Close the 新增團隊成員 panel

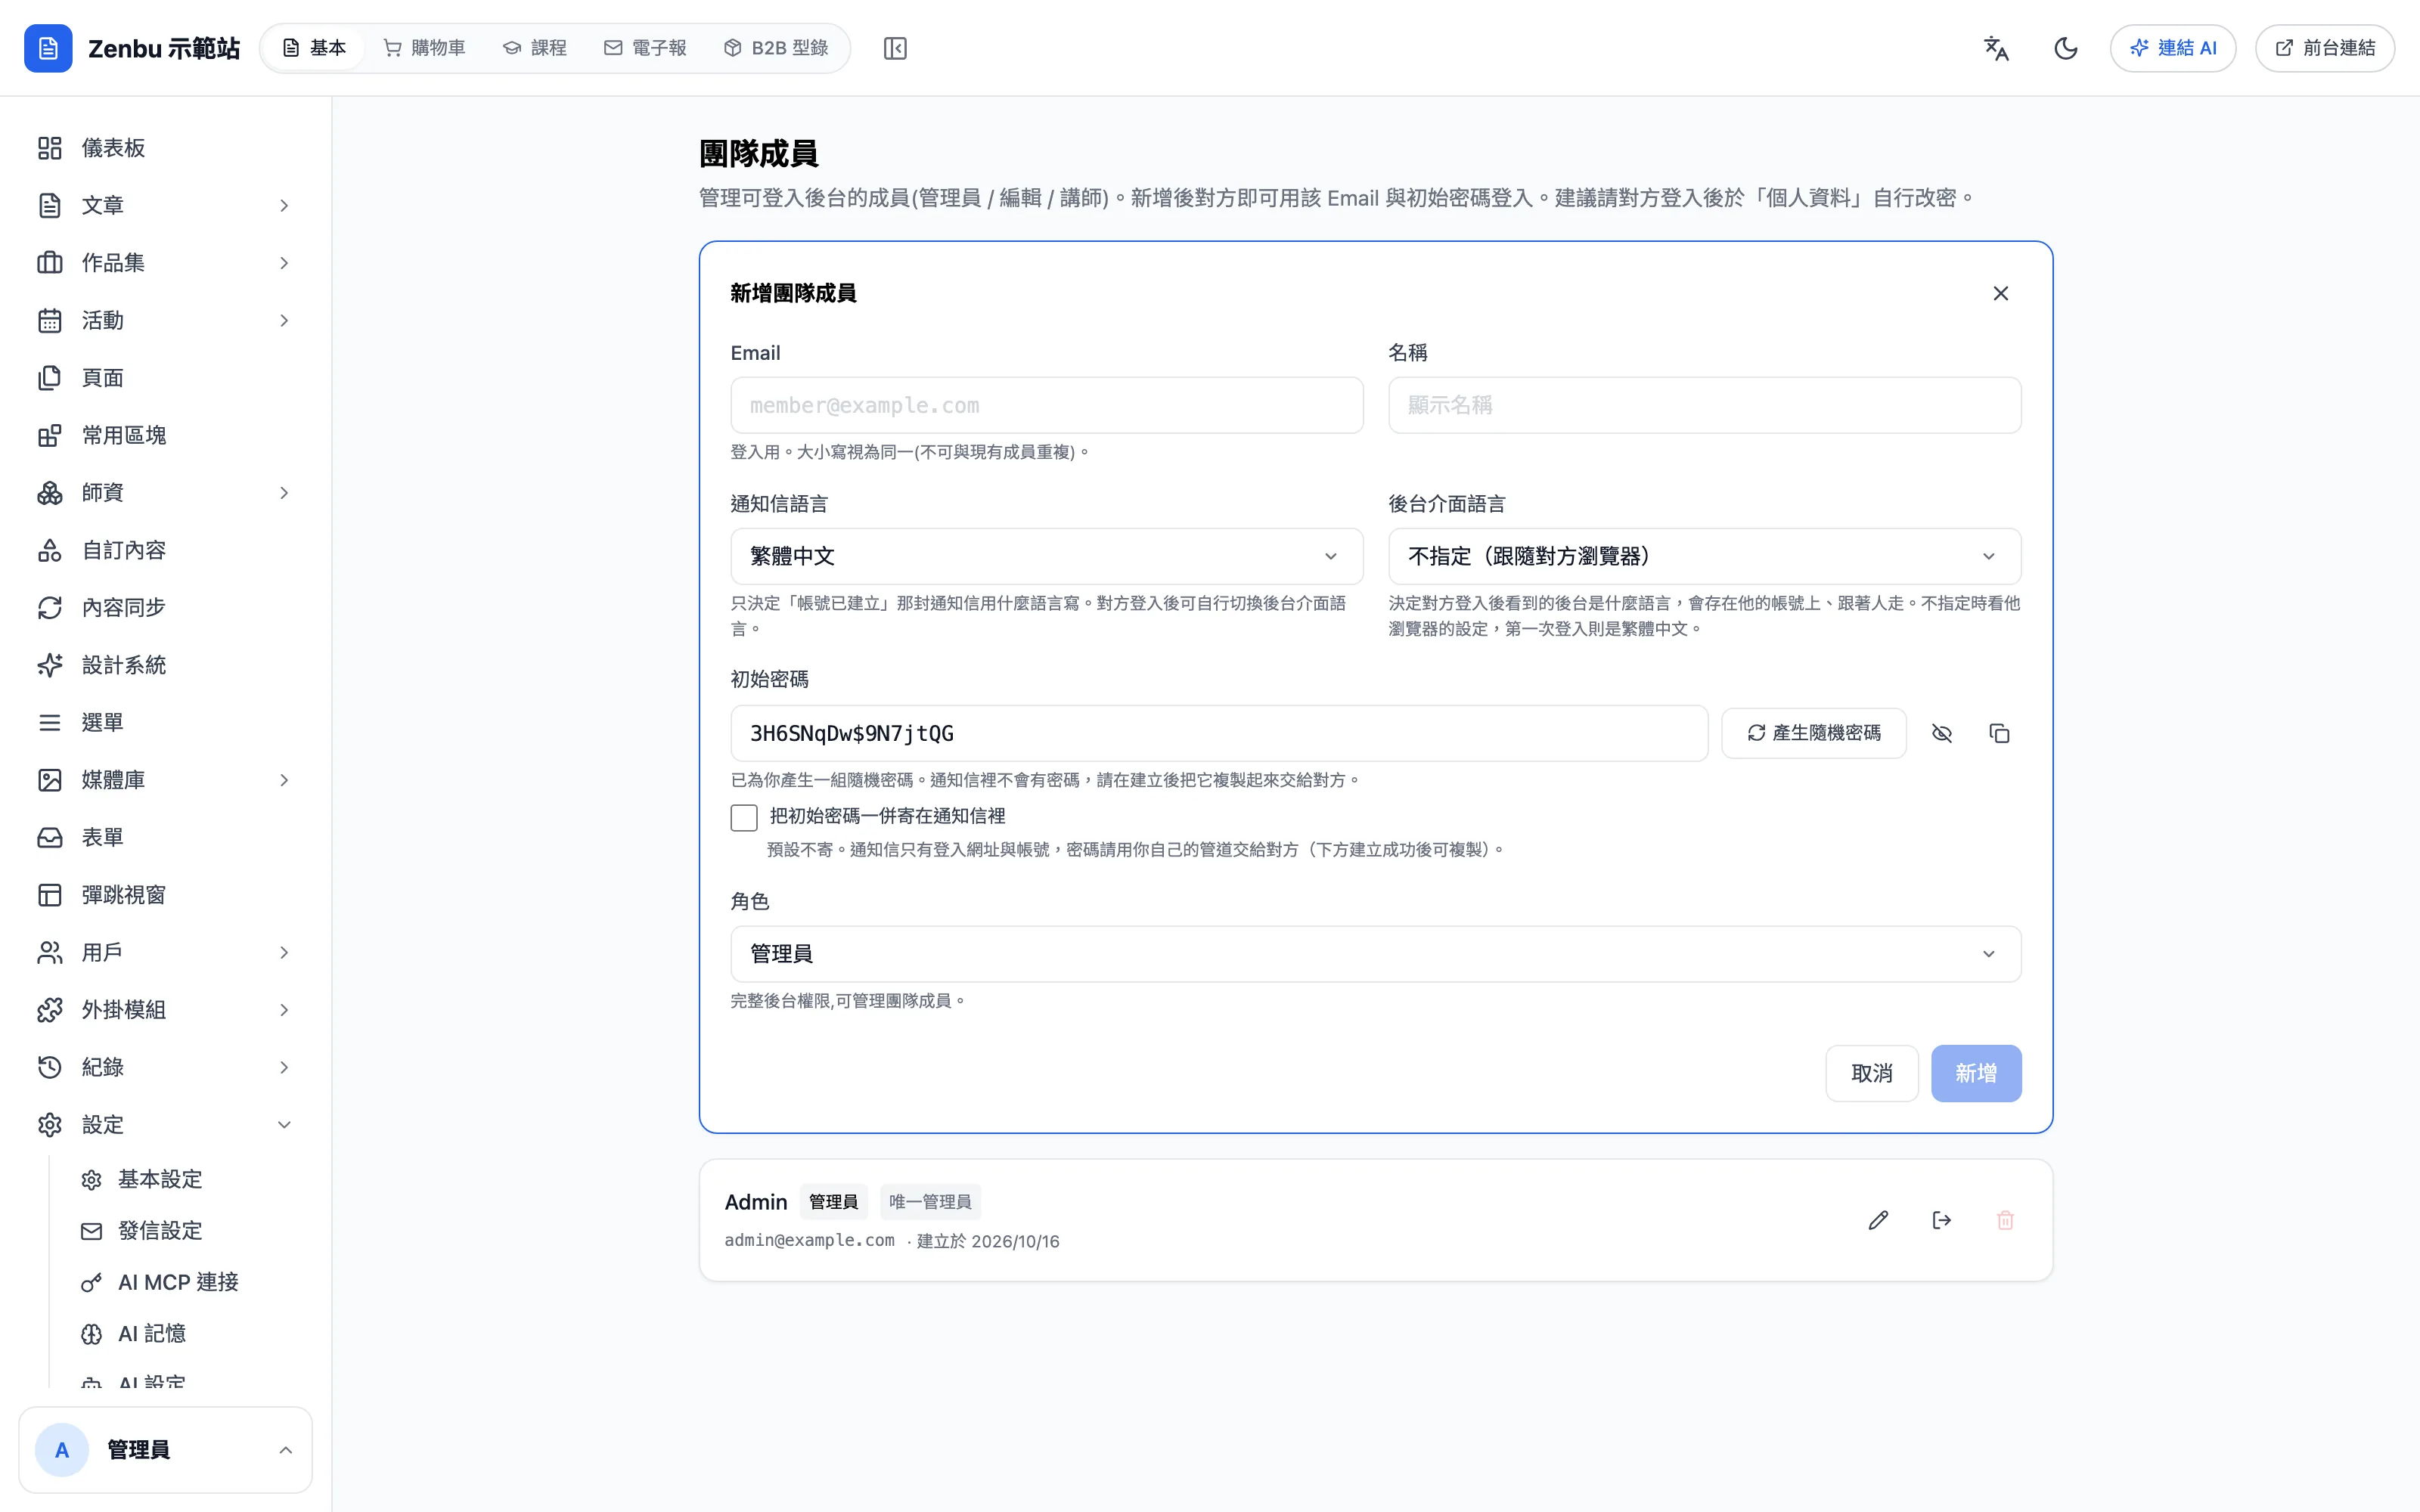click(2000, 293)
